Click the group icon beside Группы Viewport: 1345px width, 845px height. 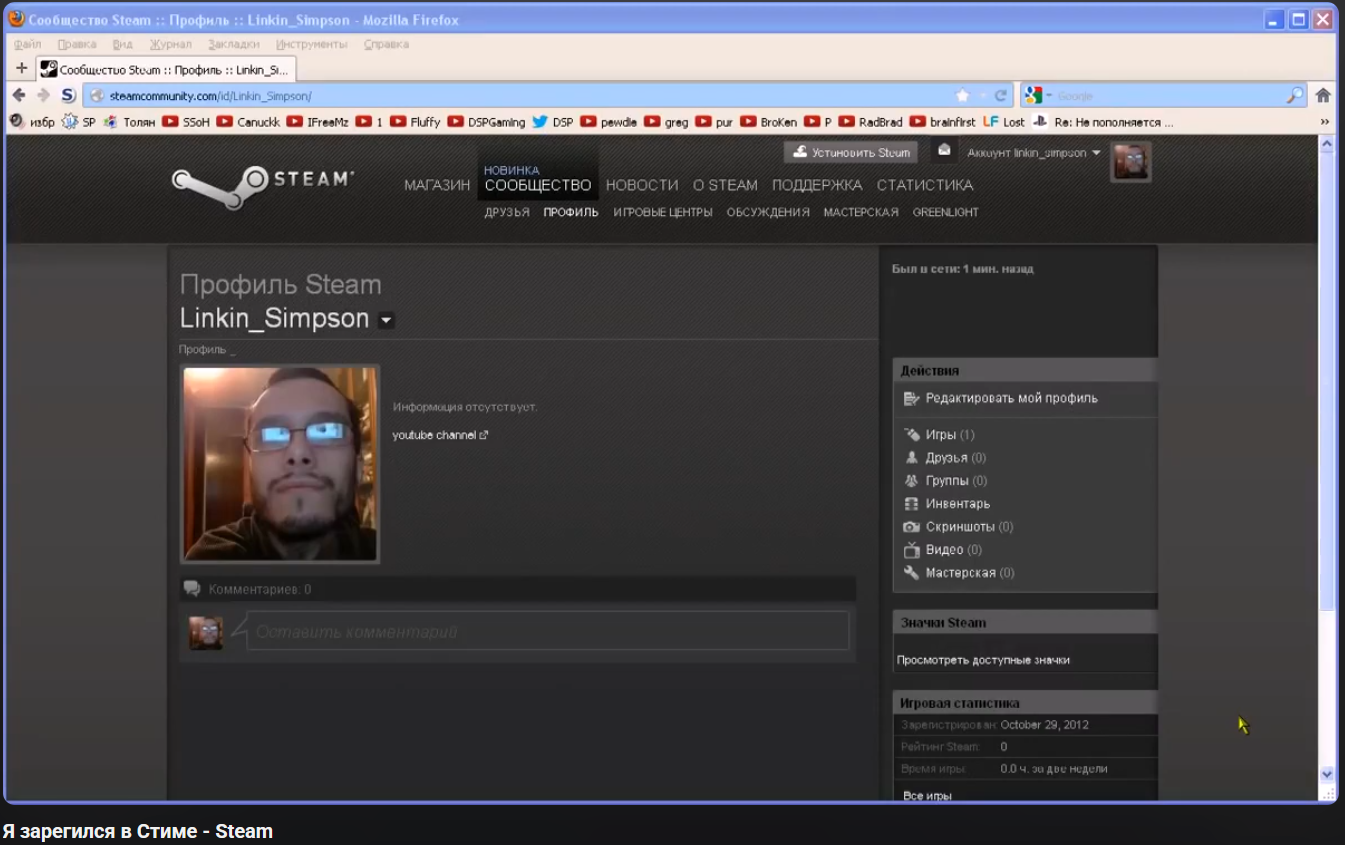point(911,481)
